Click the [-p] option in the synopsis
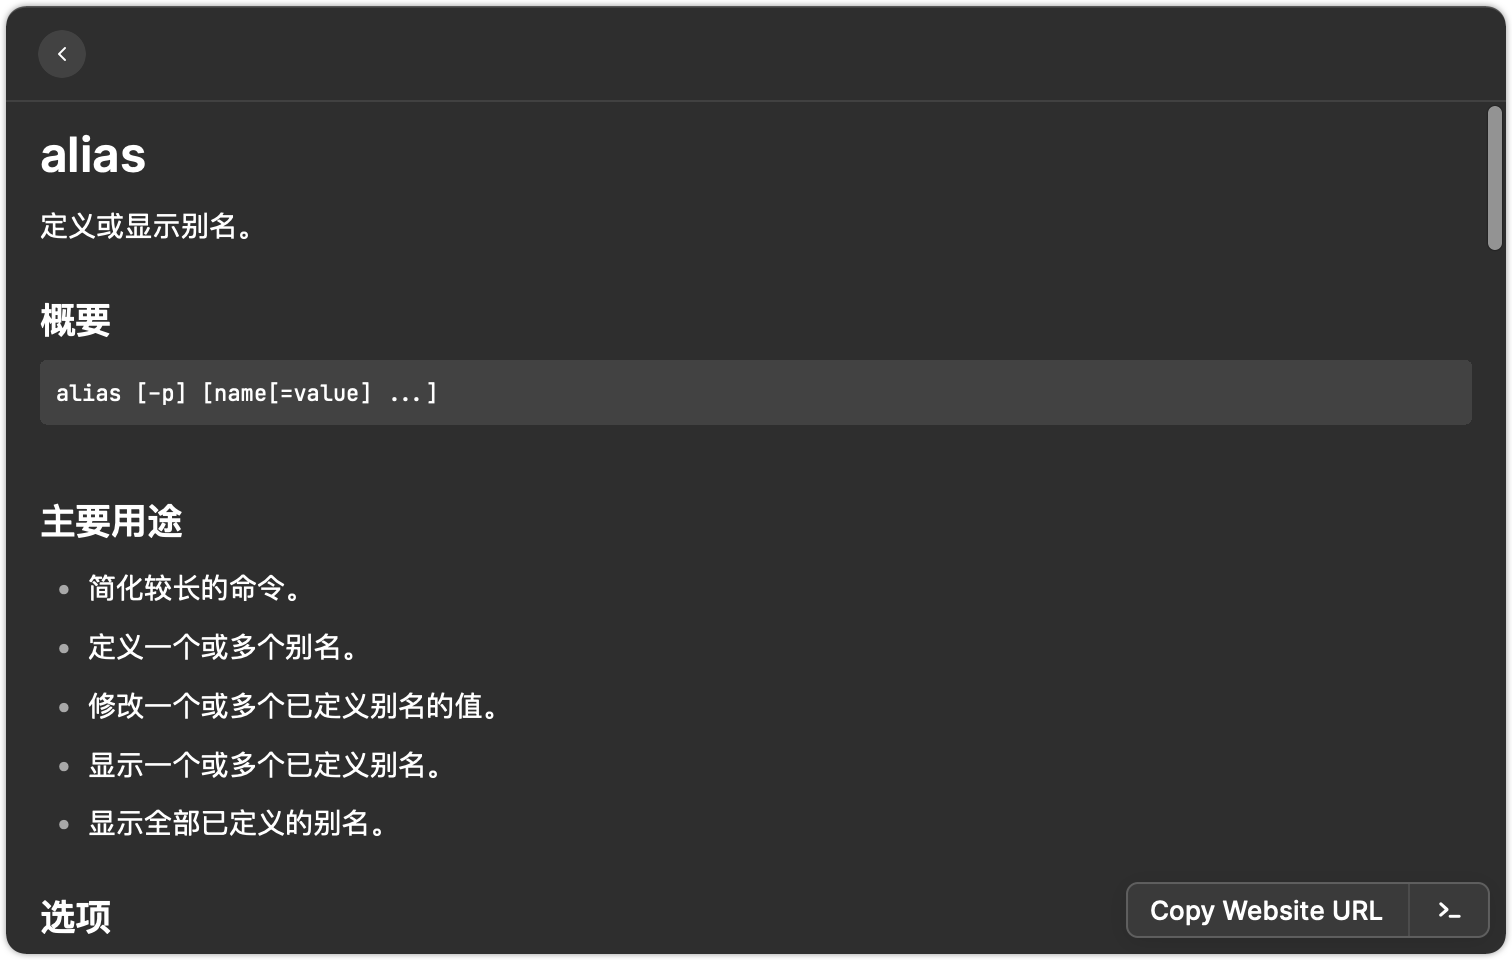Viewport: 1512px width, 960px height. tap(161, 393)
